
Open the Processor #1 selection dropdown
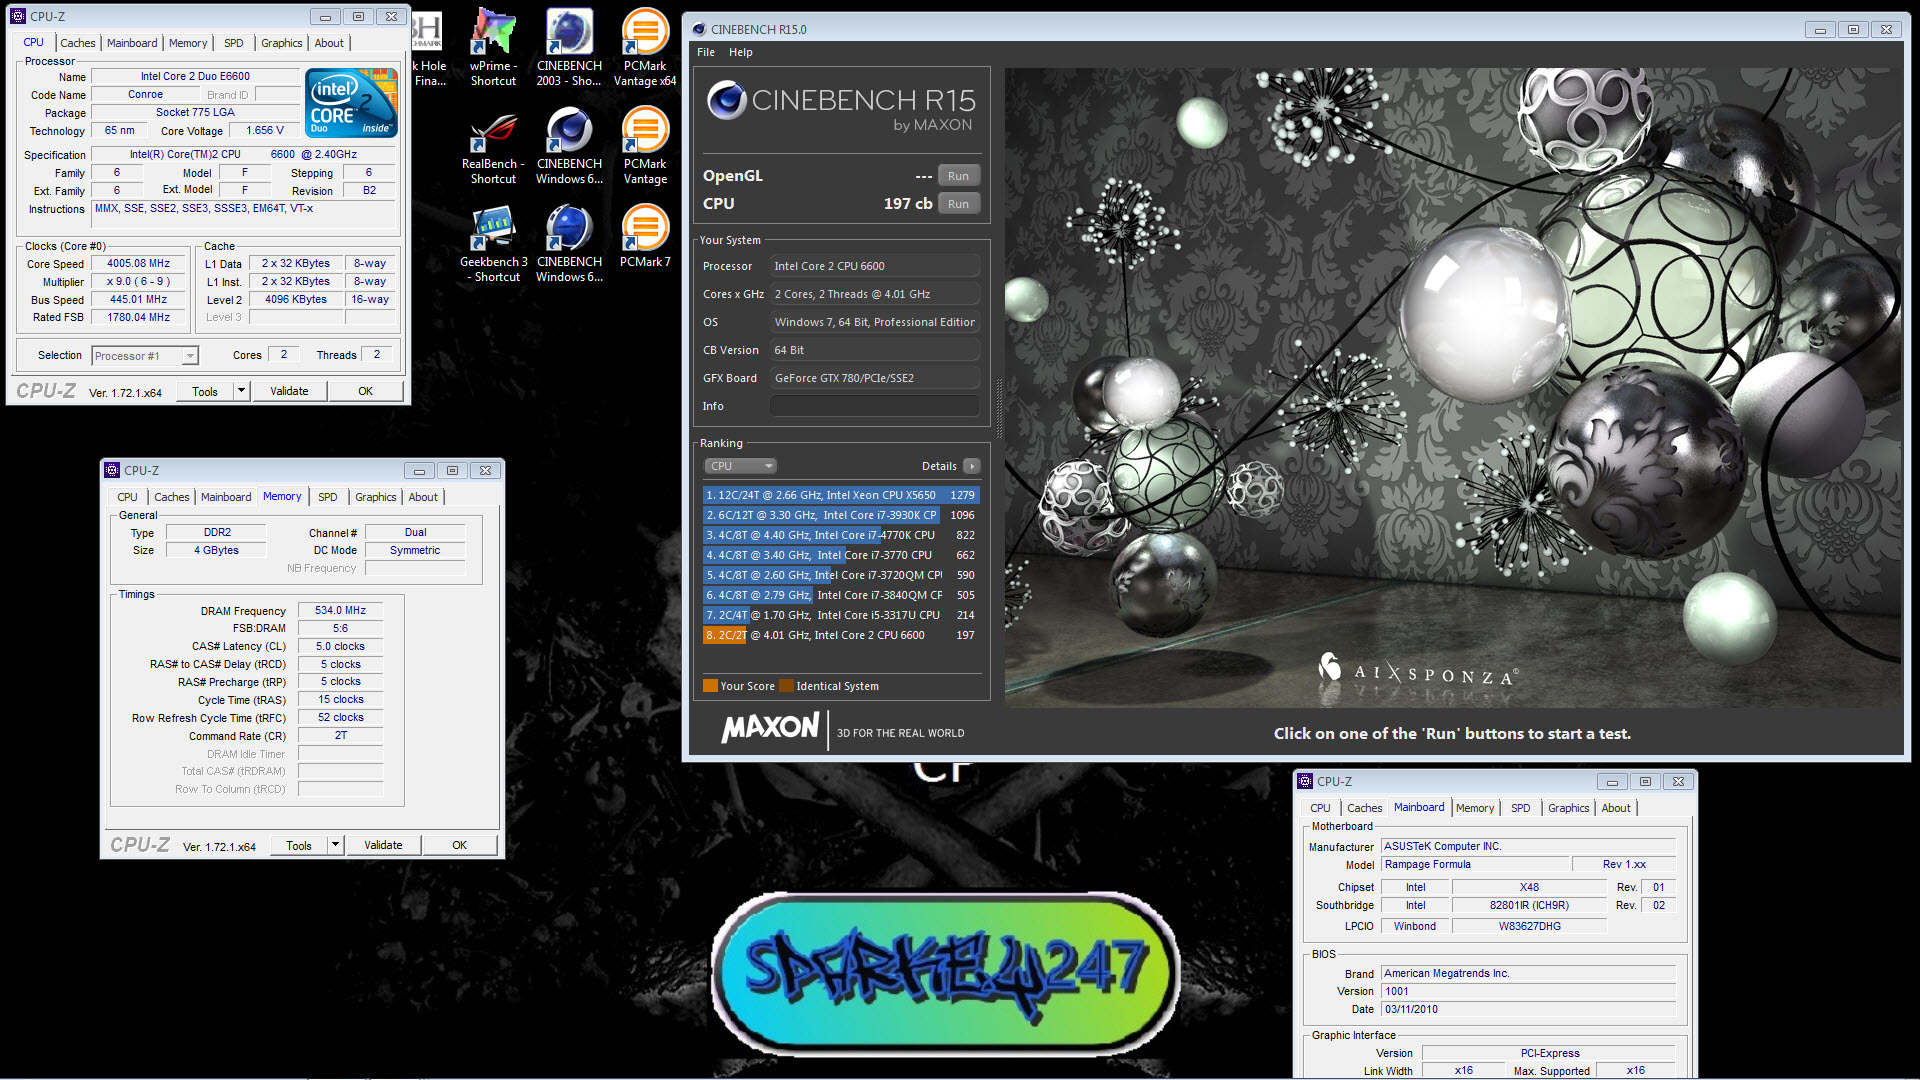(x=145, y=356)
